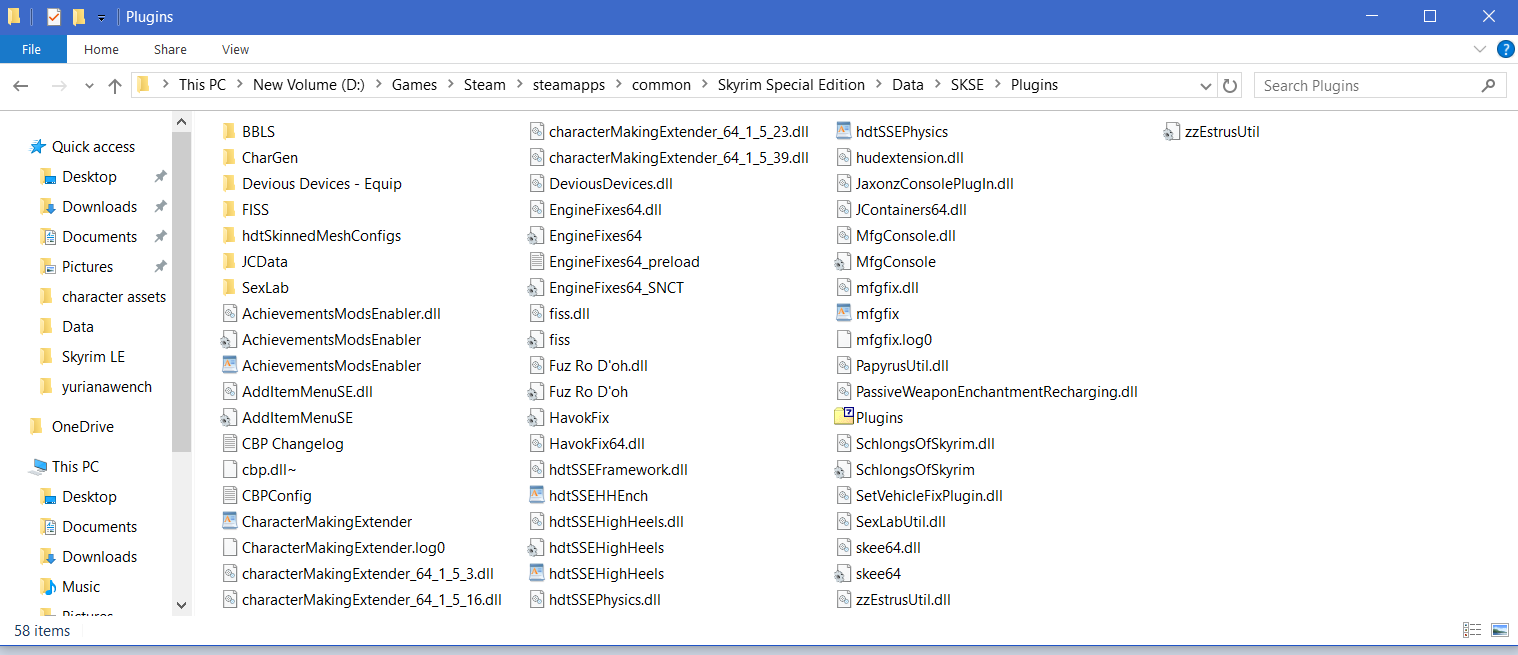Go up one level with Up arrow
This screenshot has height=655, width=1518.
115,86
